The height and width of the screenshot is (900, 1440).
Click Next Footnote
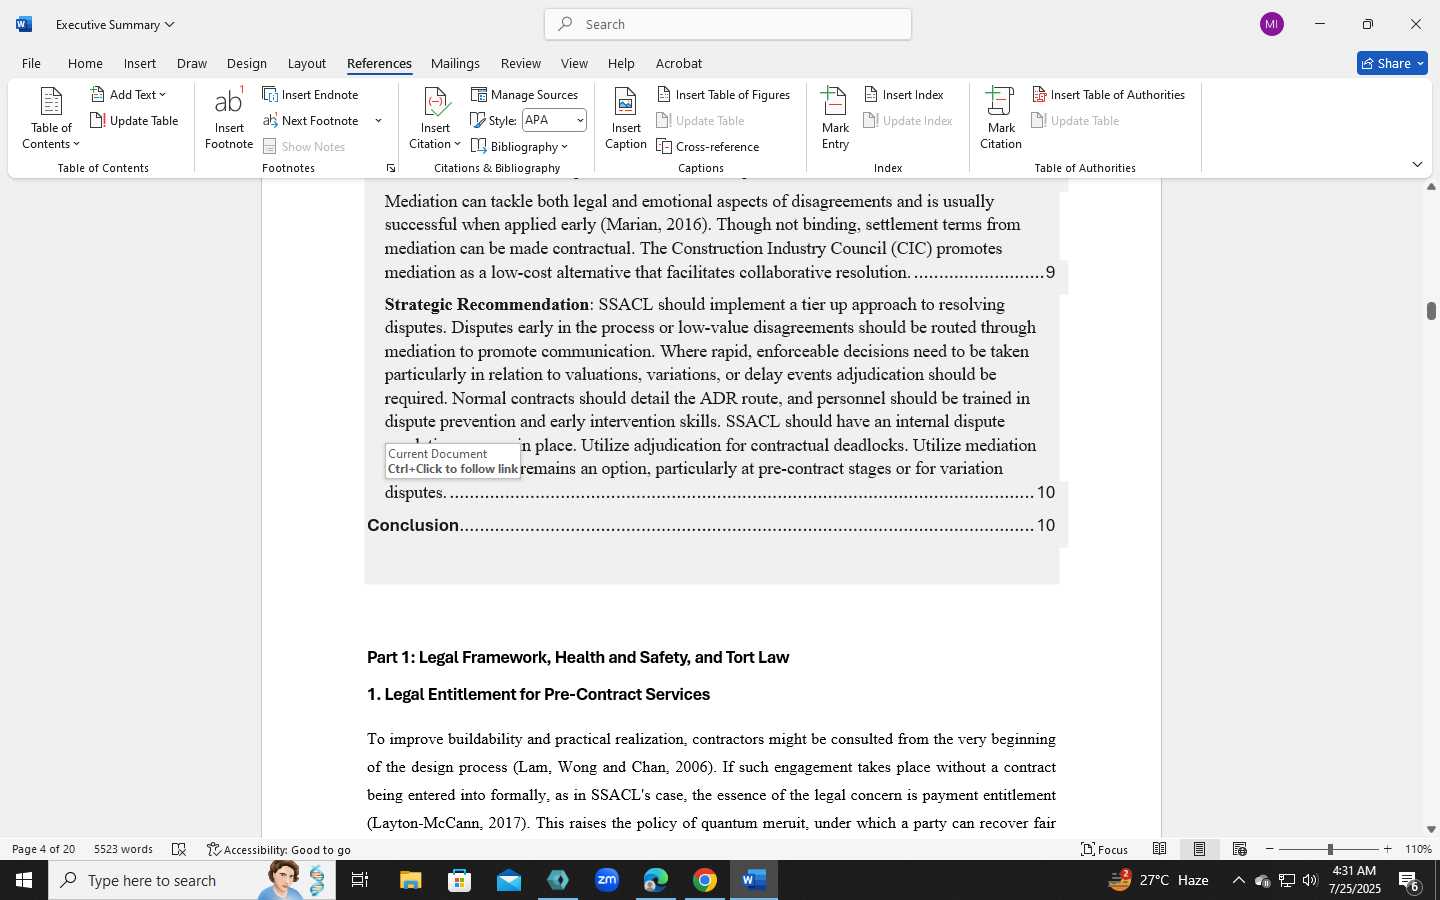(x=311, y=120)
